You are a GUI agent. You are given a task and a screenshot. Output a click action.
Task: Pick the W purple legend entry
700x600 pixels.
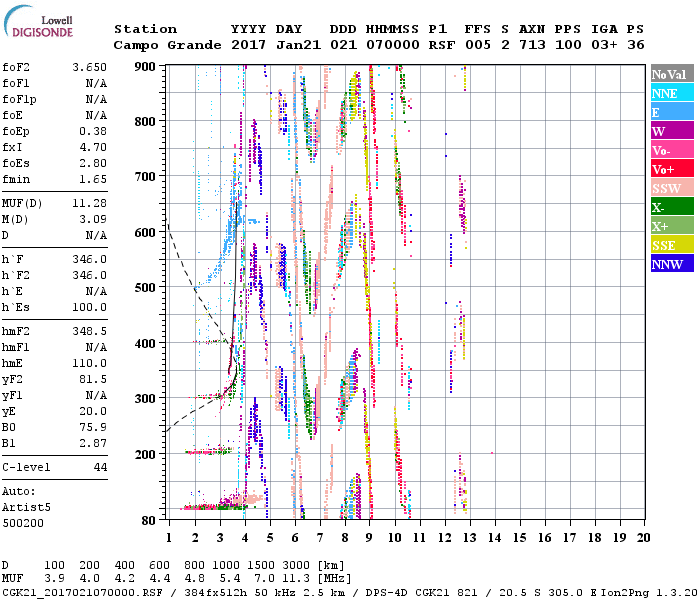point(671,131)
